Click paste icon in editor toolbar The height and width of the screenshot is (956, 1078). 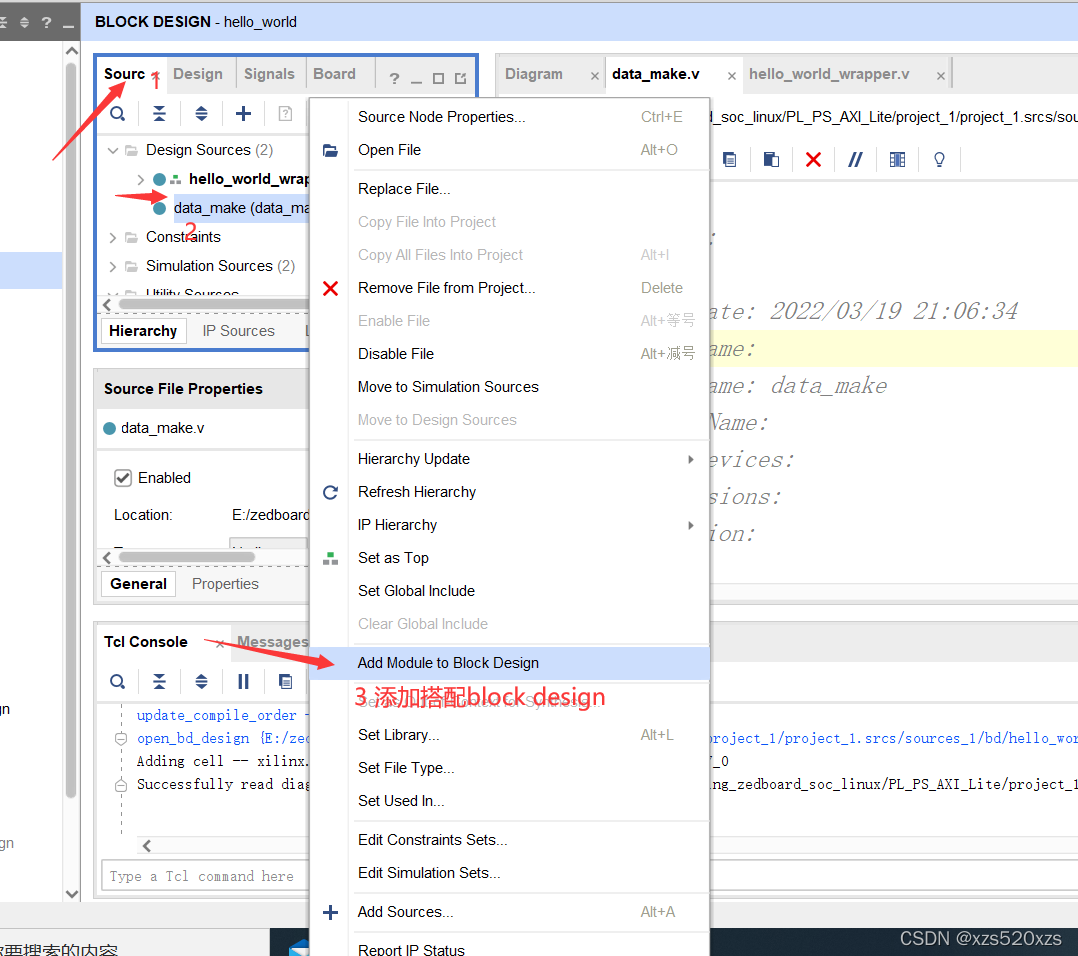pos(771,159)
